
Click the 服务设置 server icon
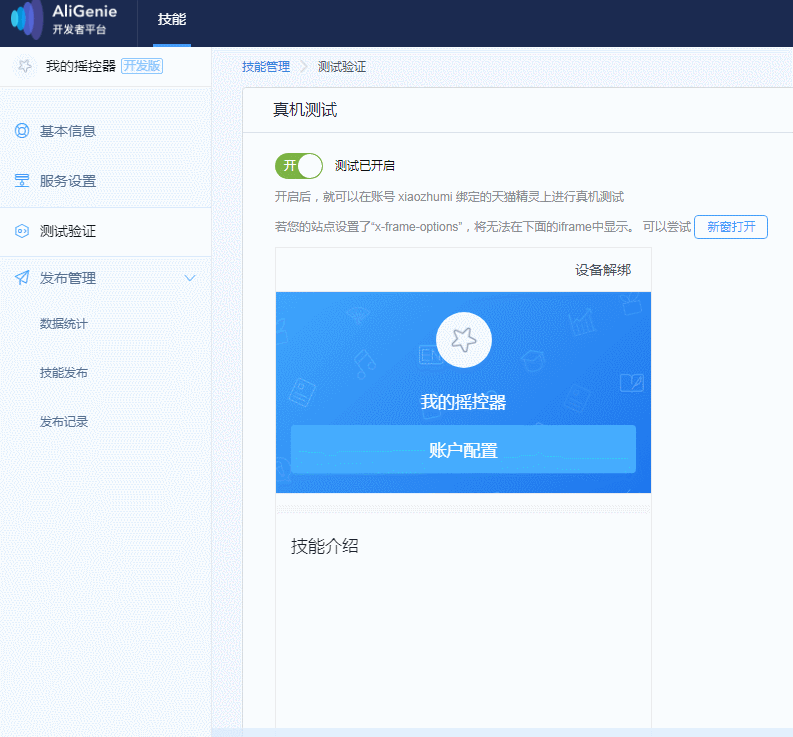[x=22, y=181]
